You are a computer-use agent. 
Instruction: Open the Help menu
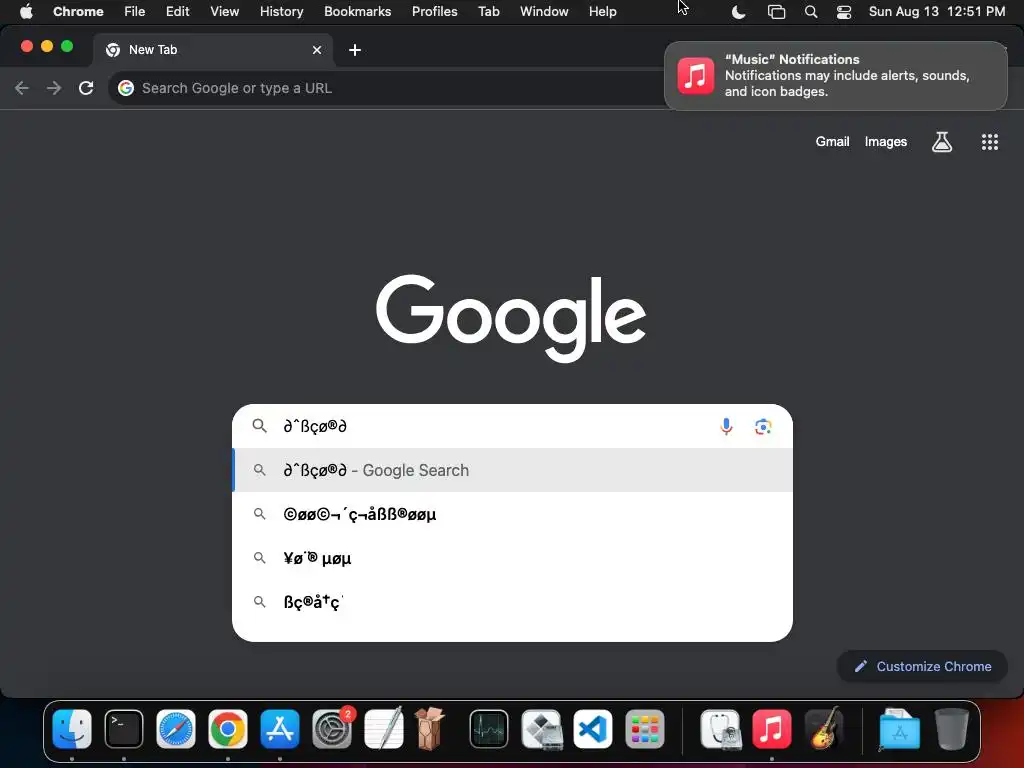point(602,11)
